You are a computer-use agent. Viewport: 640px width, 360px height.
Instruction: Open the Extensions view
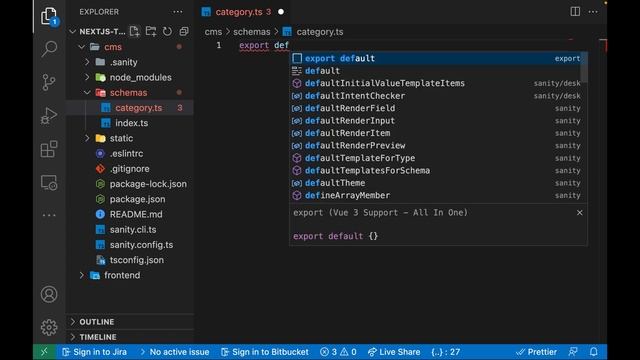pos(49,149)
